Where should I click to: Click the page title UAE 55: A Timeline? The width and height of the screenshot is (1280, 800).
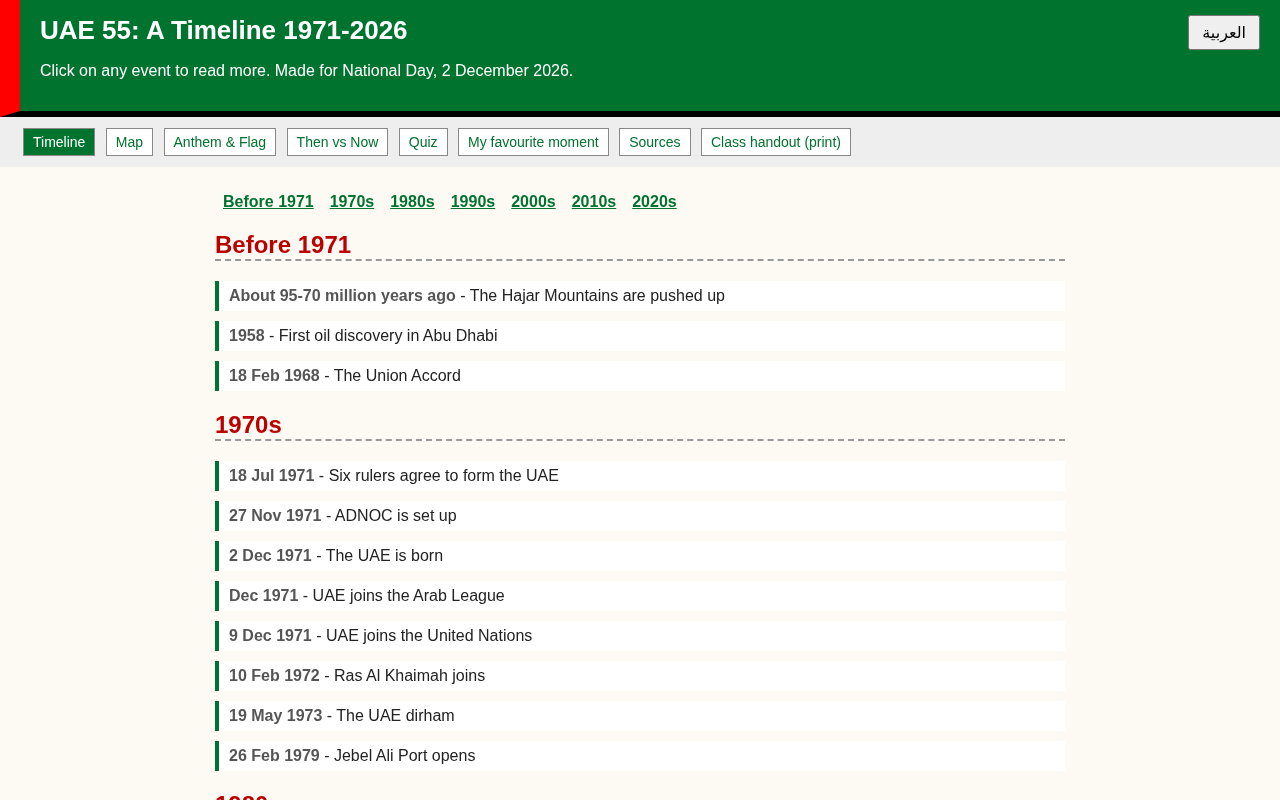pos(224,30)
